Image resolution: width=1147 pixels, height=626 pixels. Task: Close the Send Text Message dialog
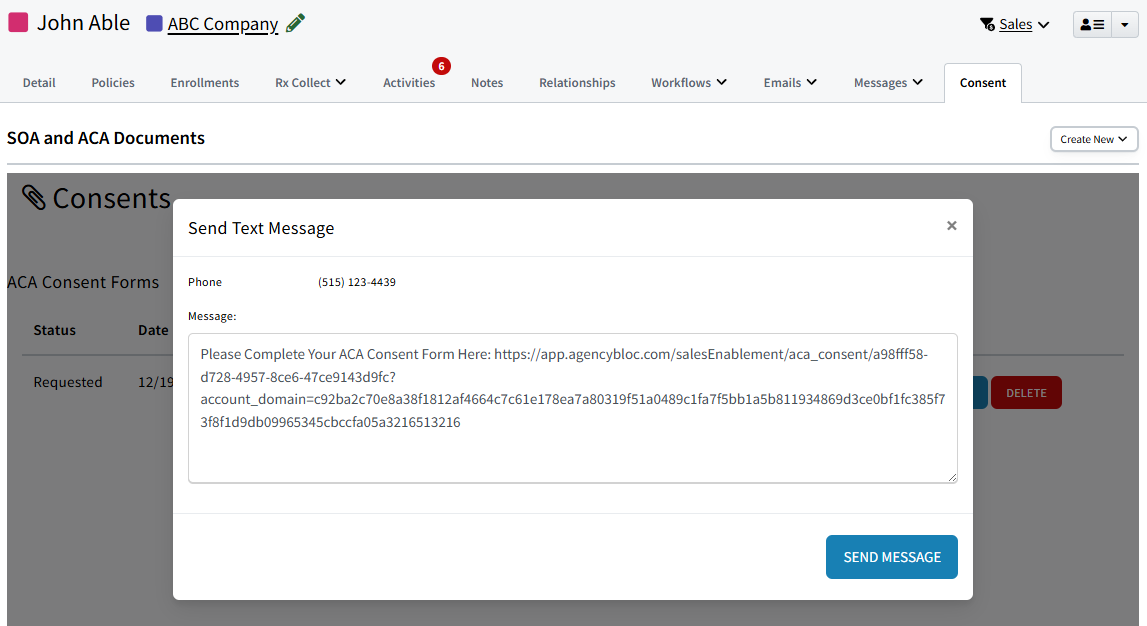(x=951, y=226)
